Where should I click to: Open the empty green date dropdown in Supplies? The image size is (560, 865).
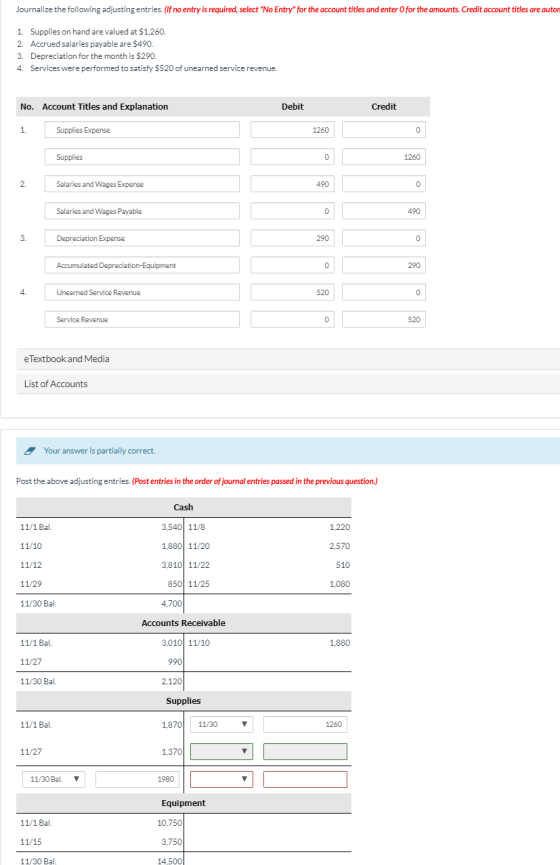[221, 751]
